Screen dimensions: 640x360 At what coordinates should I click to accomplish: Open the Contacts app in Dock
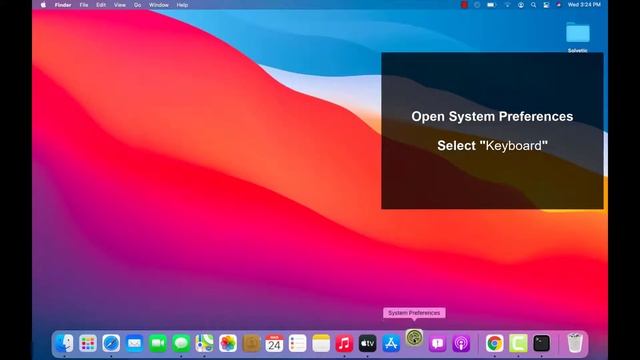tap(251, 343)
